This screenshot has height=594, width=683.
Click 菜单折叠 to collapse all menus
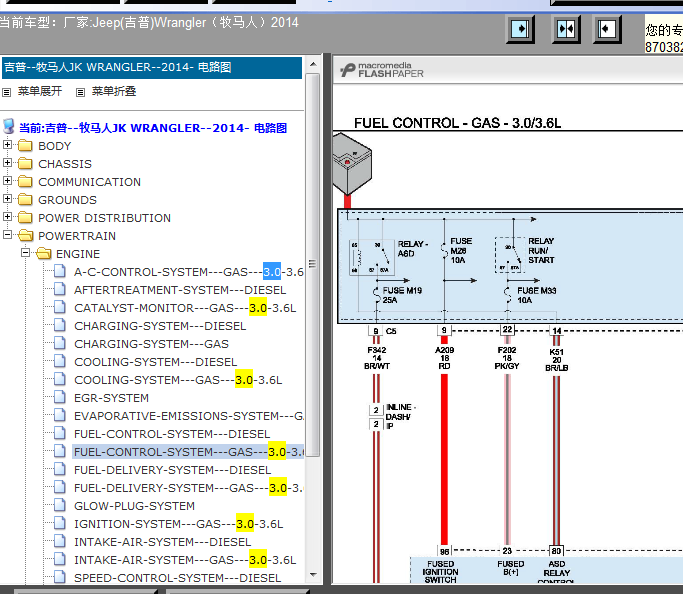point(114,91)
